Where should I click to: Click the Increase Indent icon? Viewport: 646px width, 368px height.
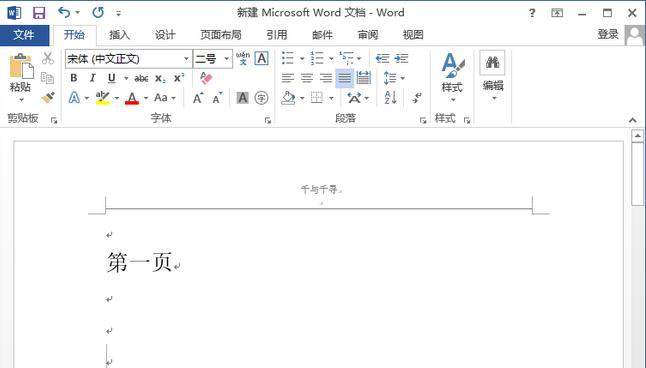point(401,59)
